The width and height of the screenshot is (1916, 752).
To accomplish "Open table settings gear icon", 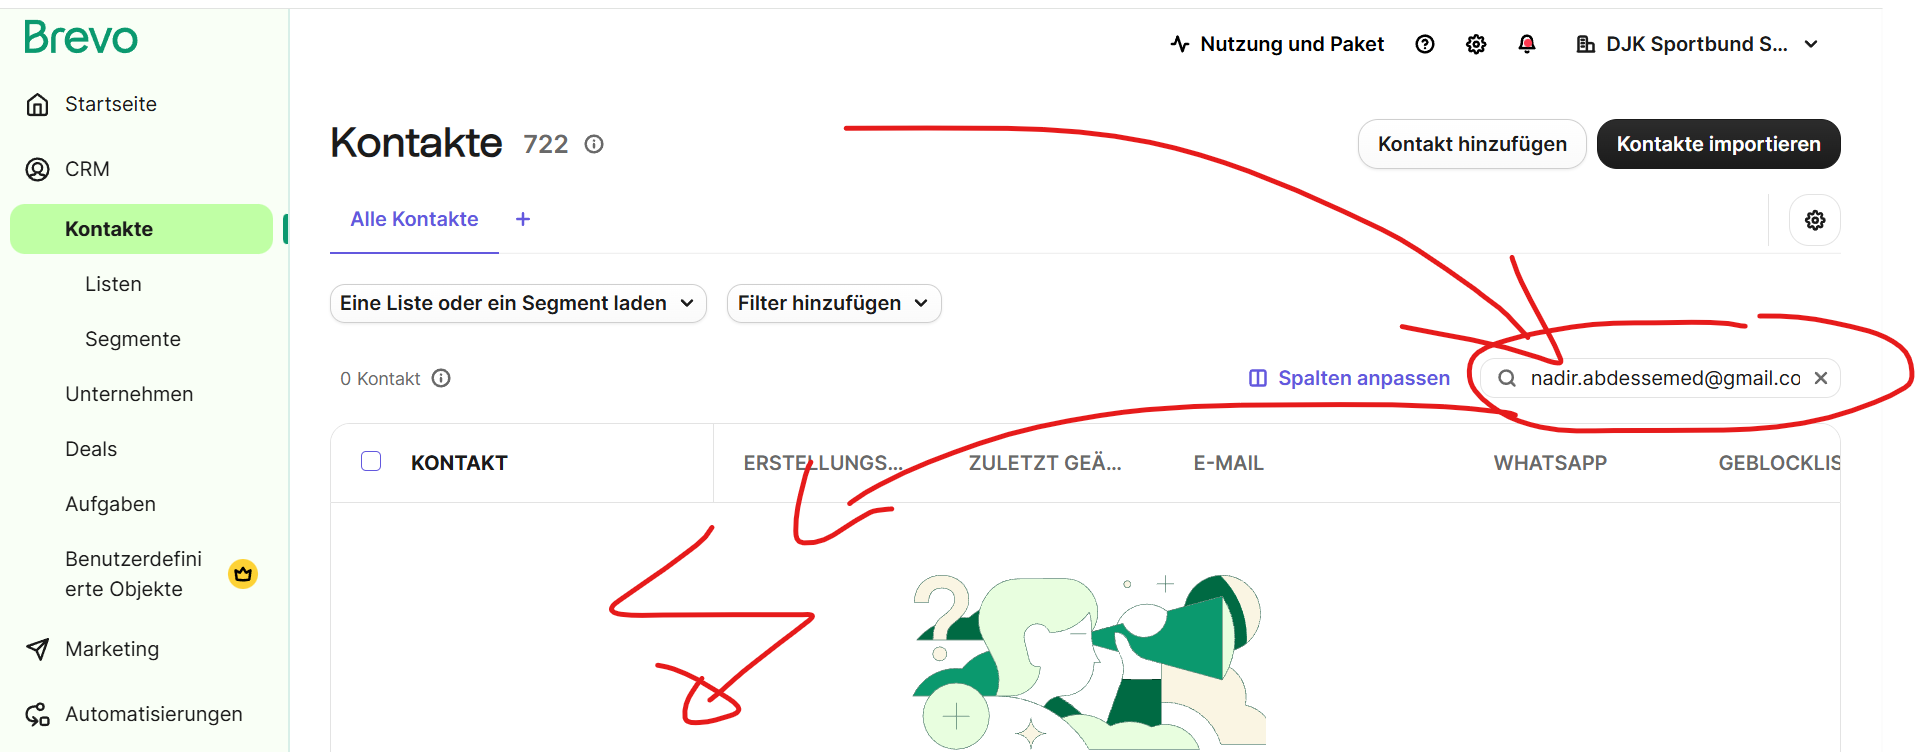I will coord(1815,220).
